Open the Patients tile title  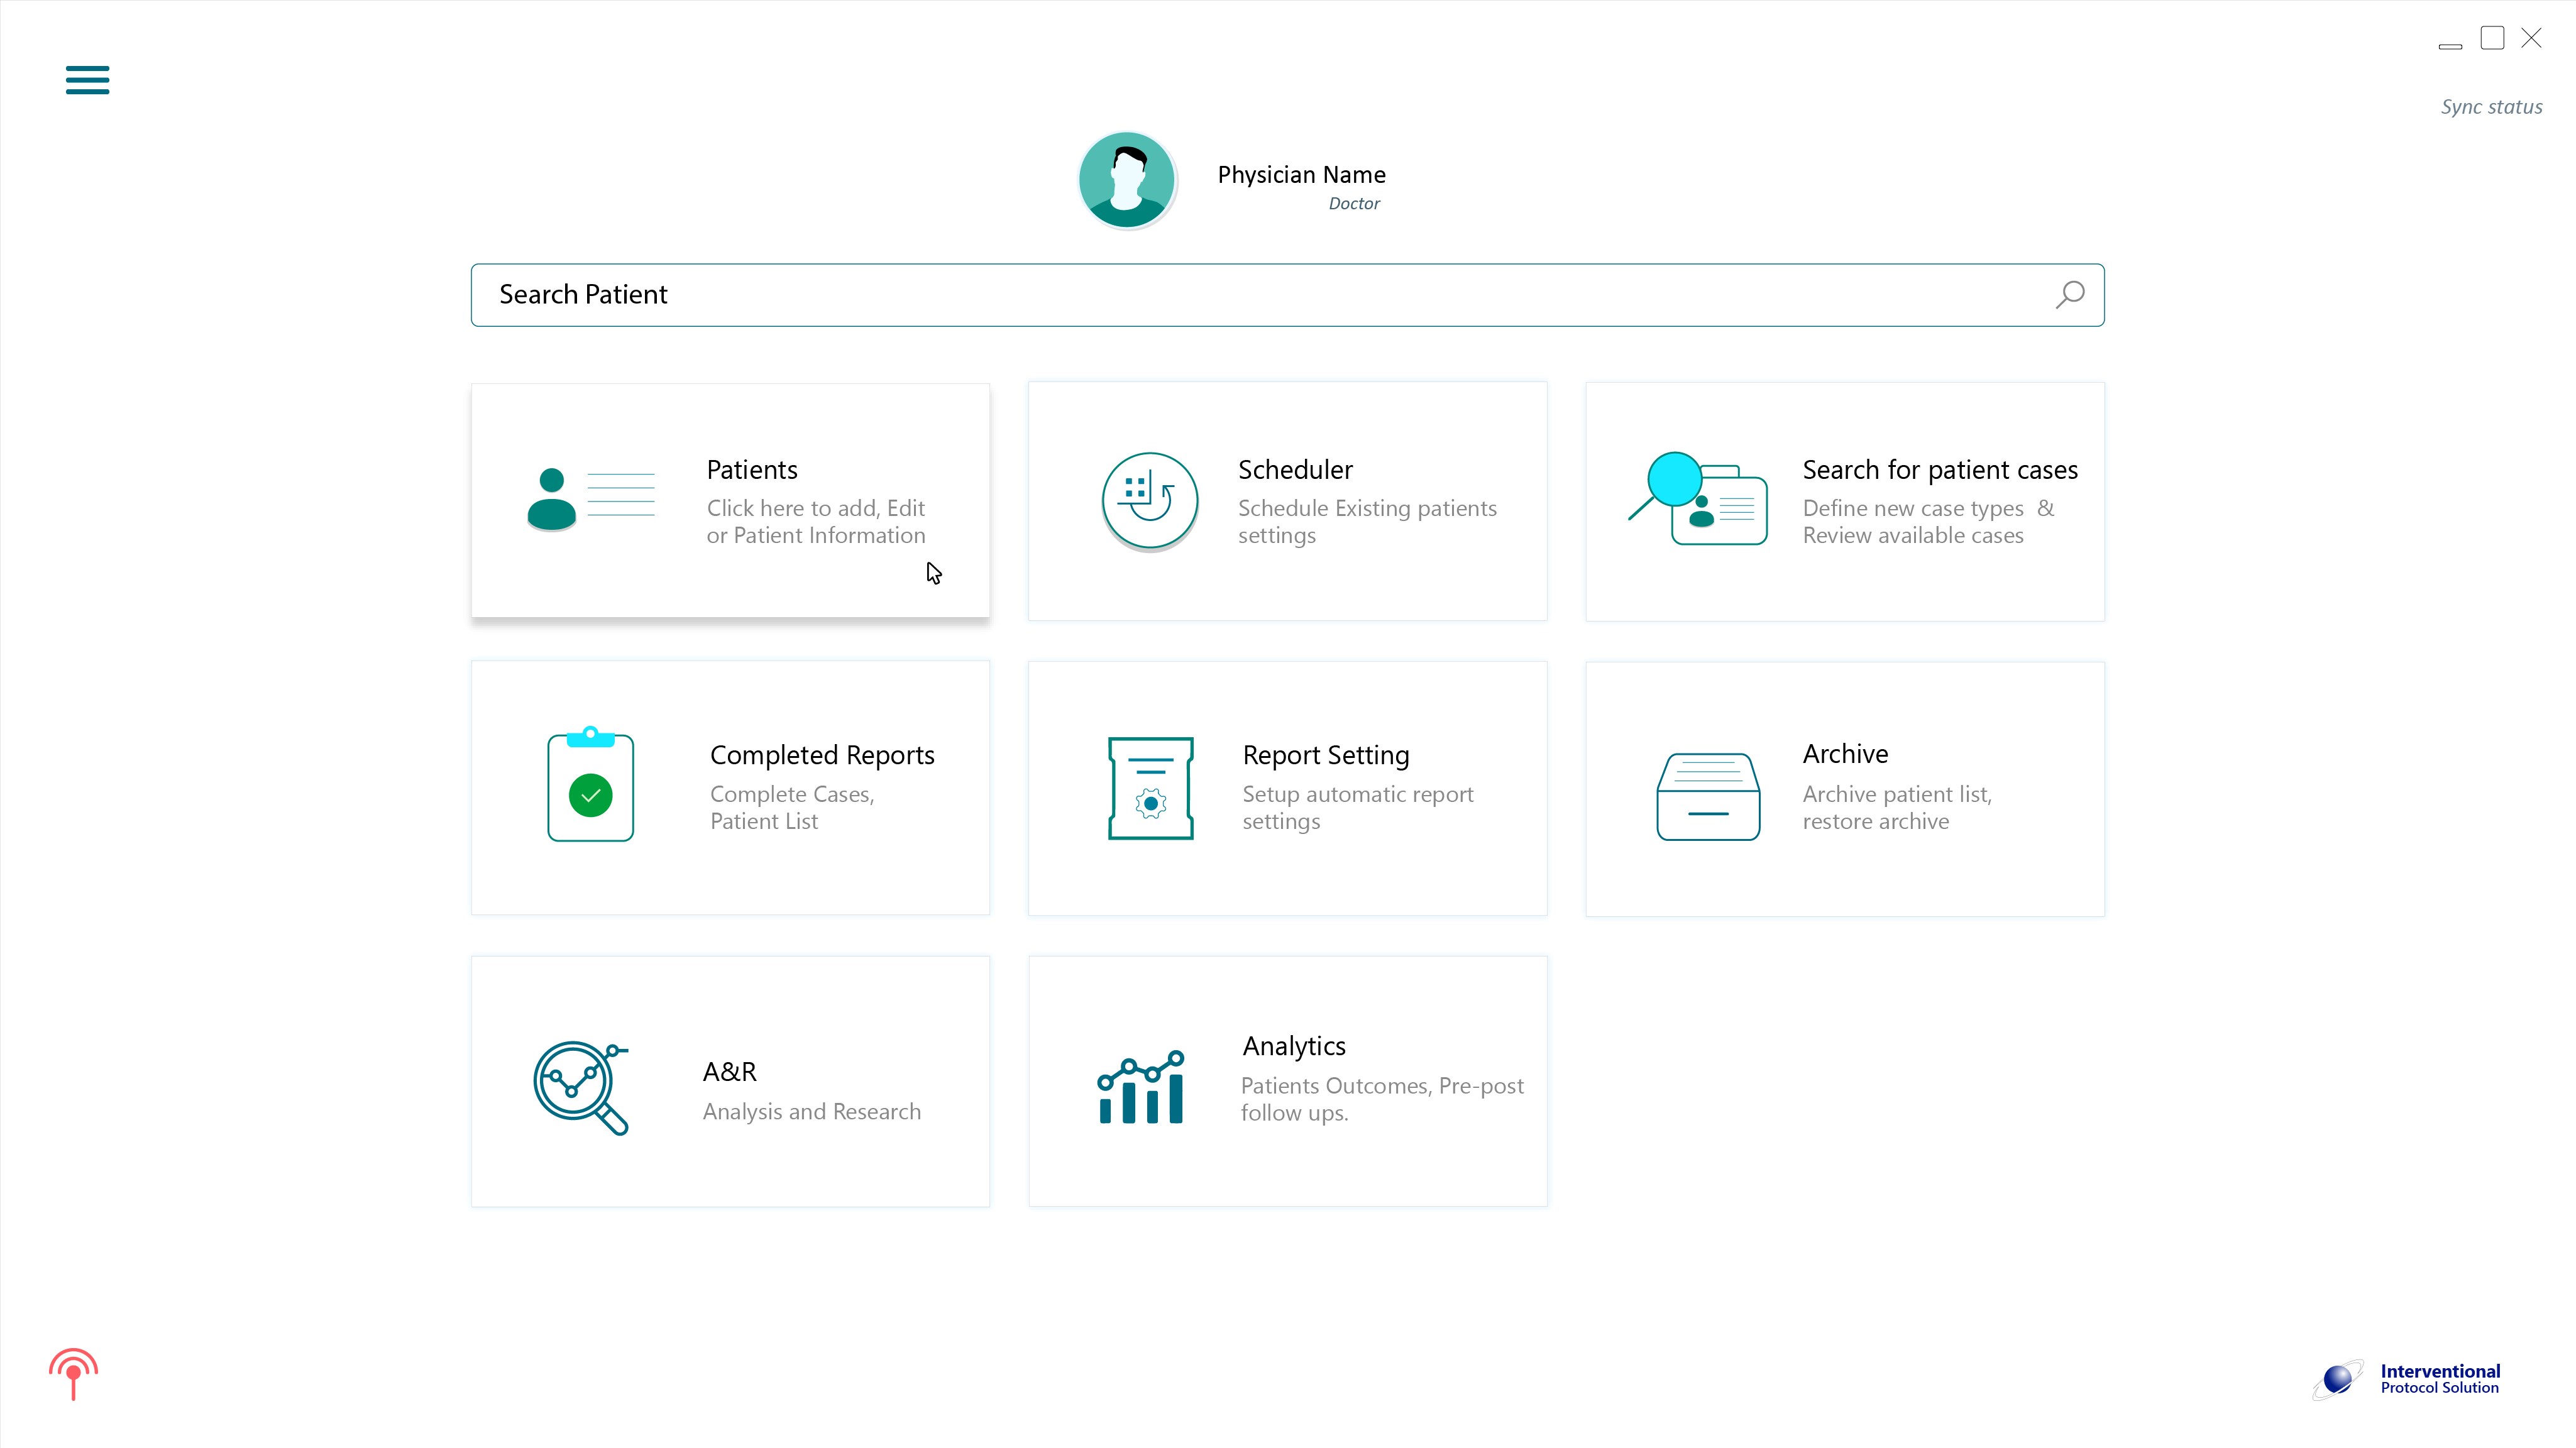pos(752,470)
